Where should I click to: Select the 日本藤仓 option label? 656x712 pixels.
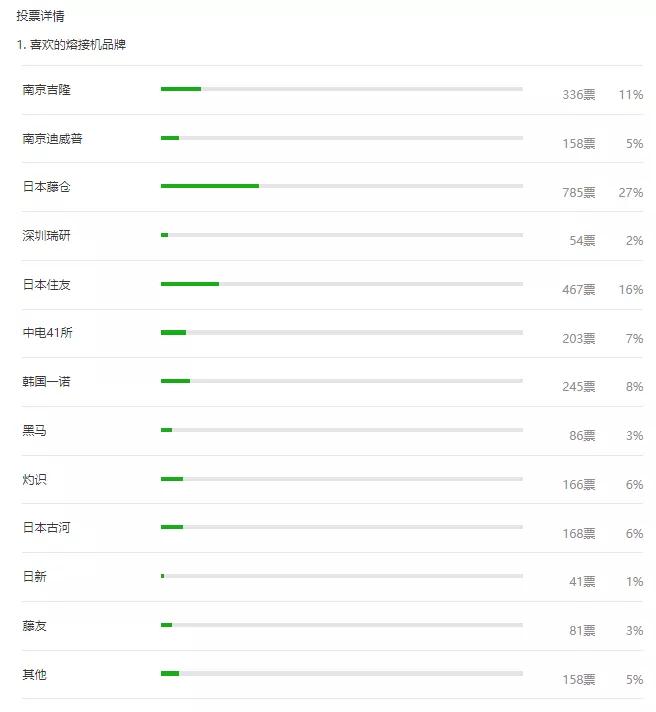(47, 187)
